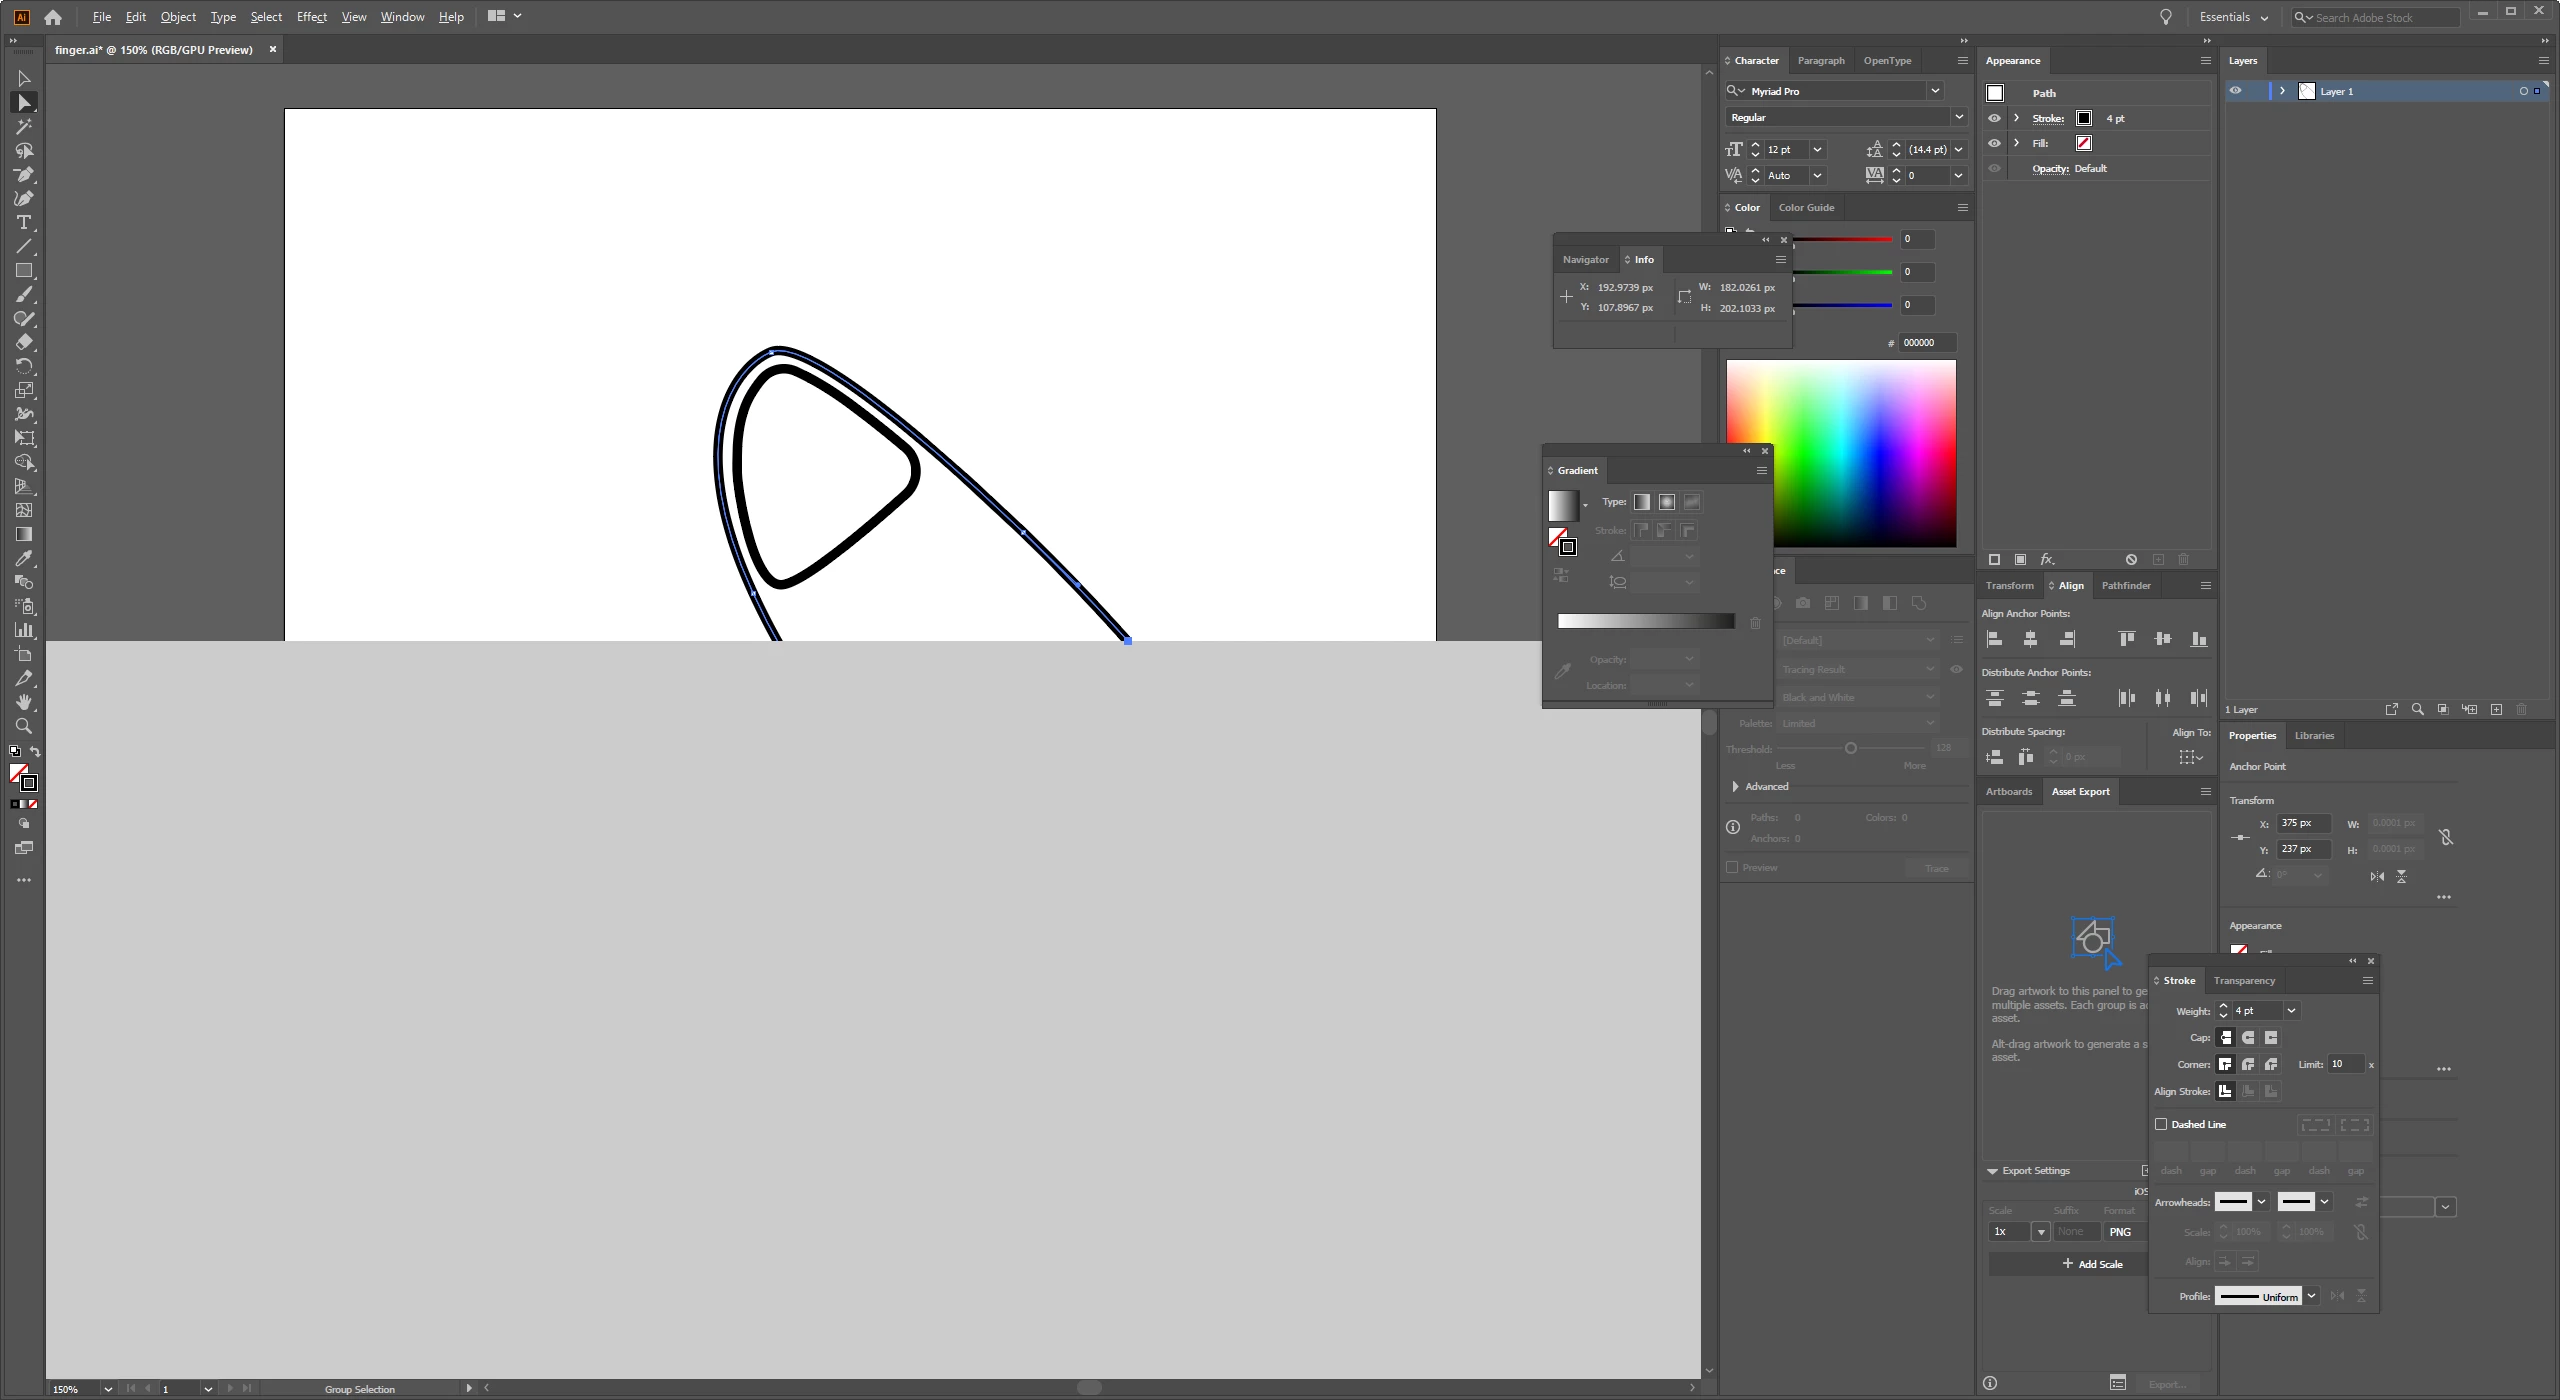Click the Home icon in top bar
2560x1400 pixels.
tap(53, 17)
